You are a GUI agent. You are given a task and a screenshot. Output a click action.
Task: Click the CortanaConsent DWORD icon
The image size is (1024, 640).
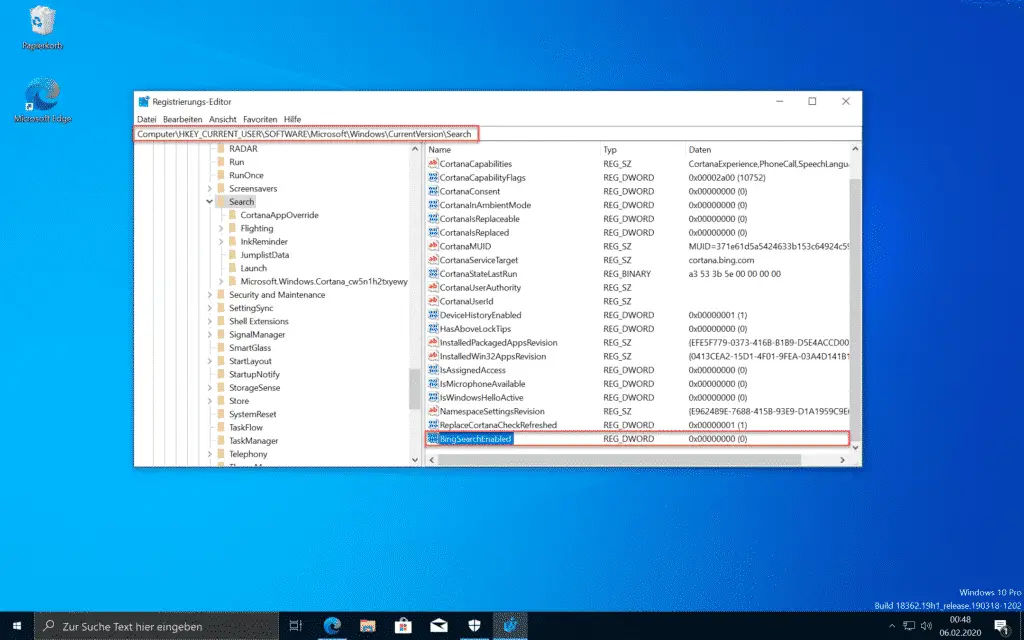[x=433, y=191]
